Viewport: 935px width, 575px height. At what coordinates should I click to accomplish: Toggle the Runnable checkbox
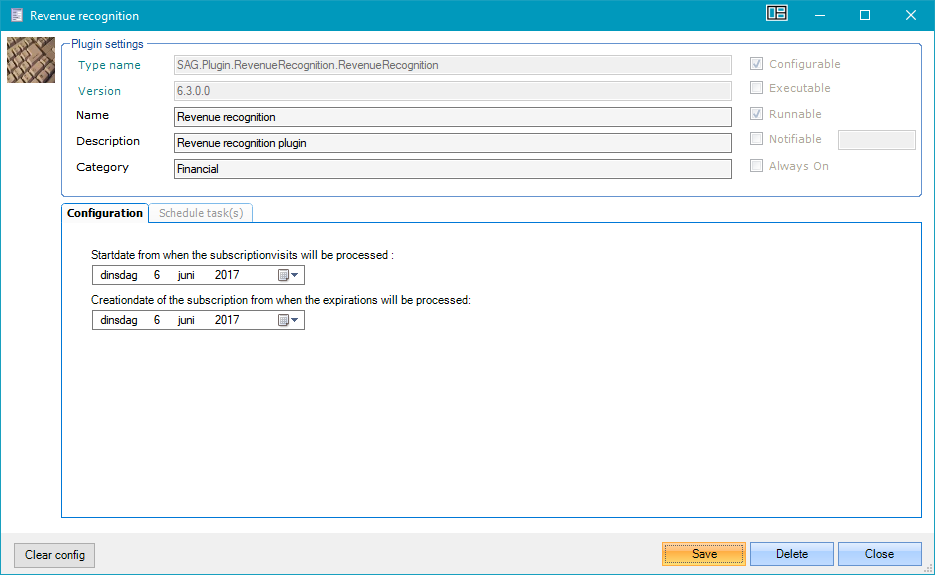coord(757,114)
